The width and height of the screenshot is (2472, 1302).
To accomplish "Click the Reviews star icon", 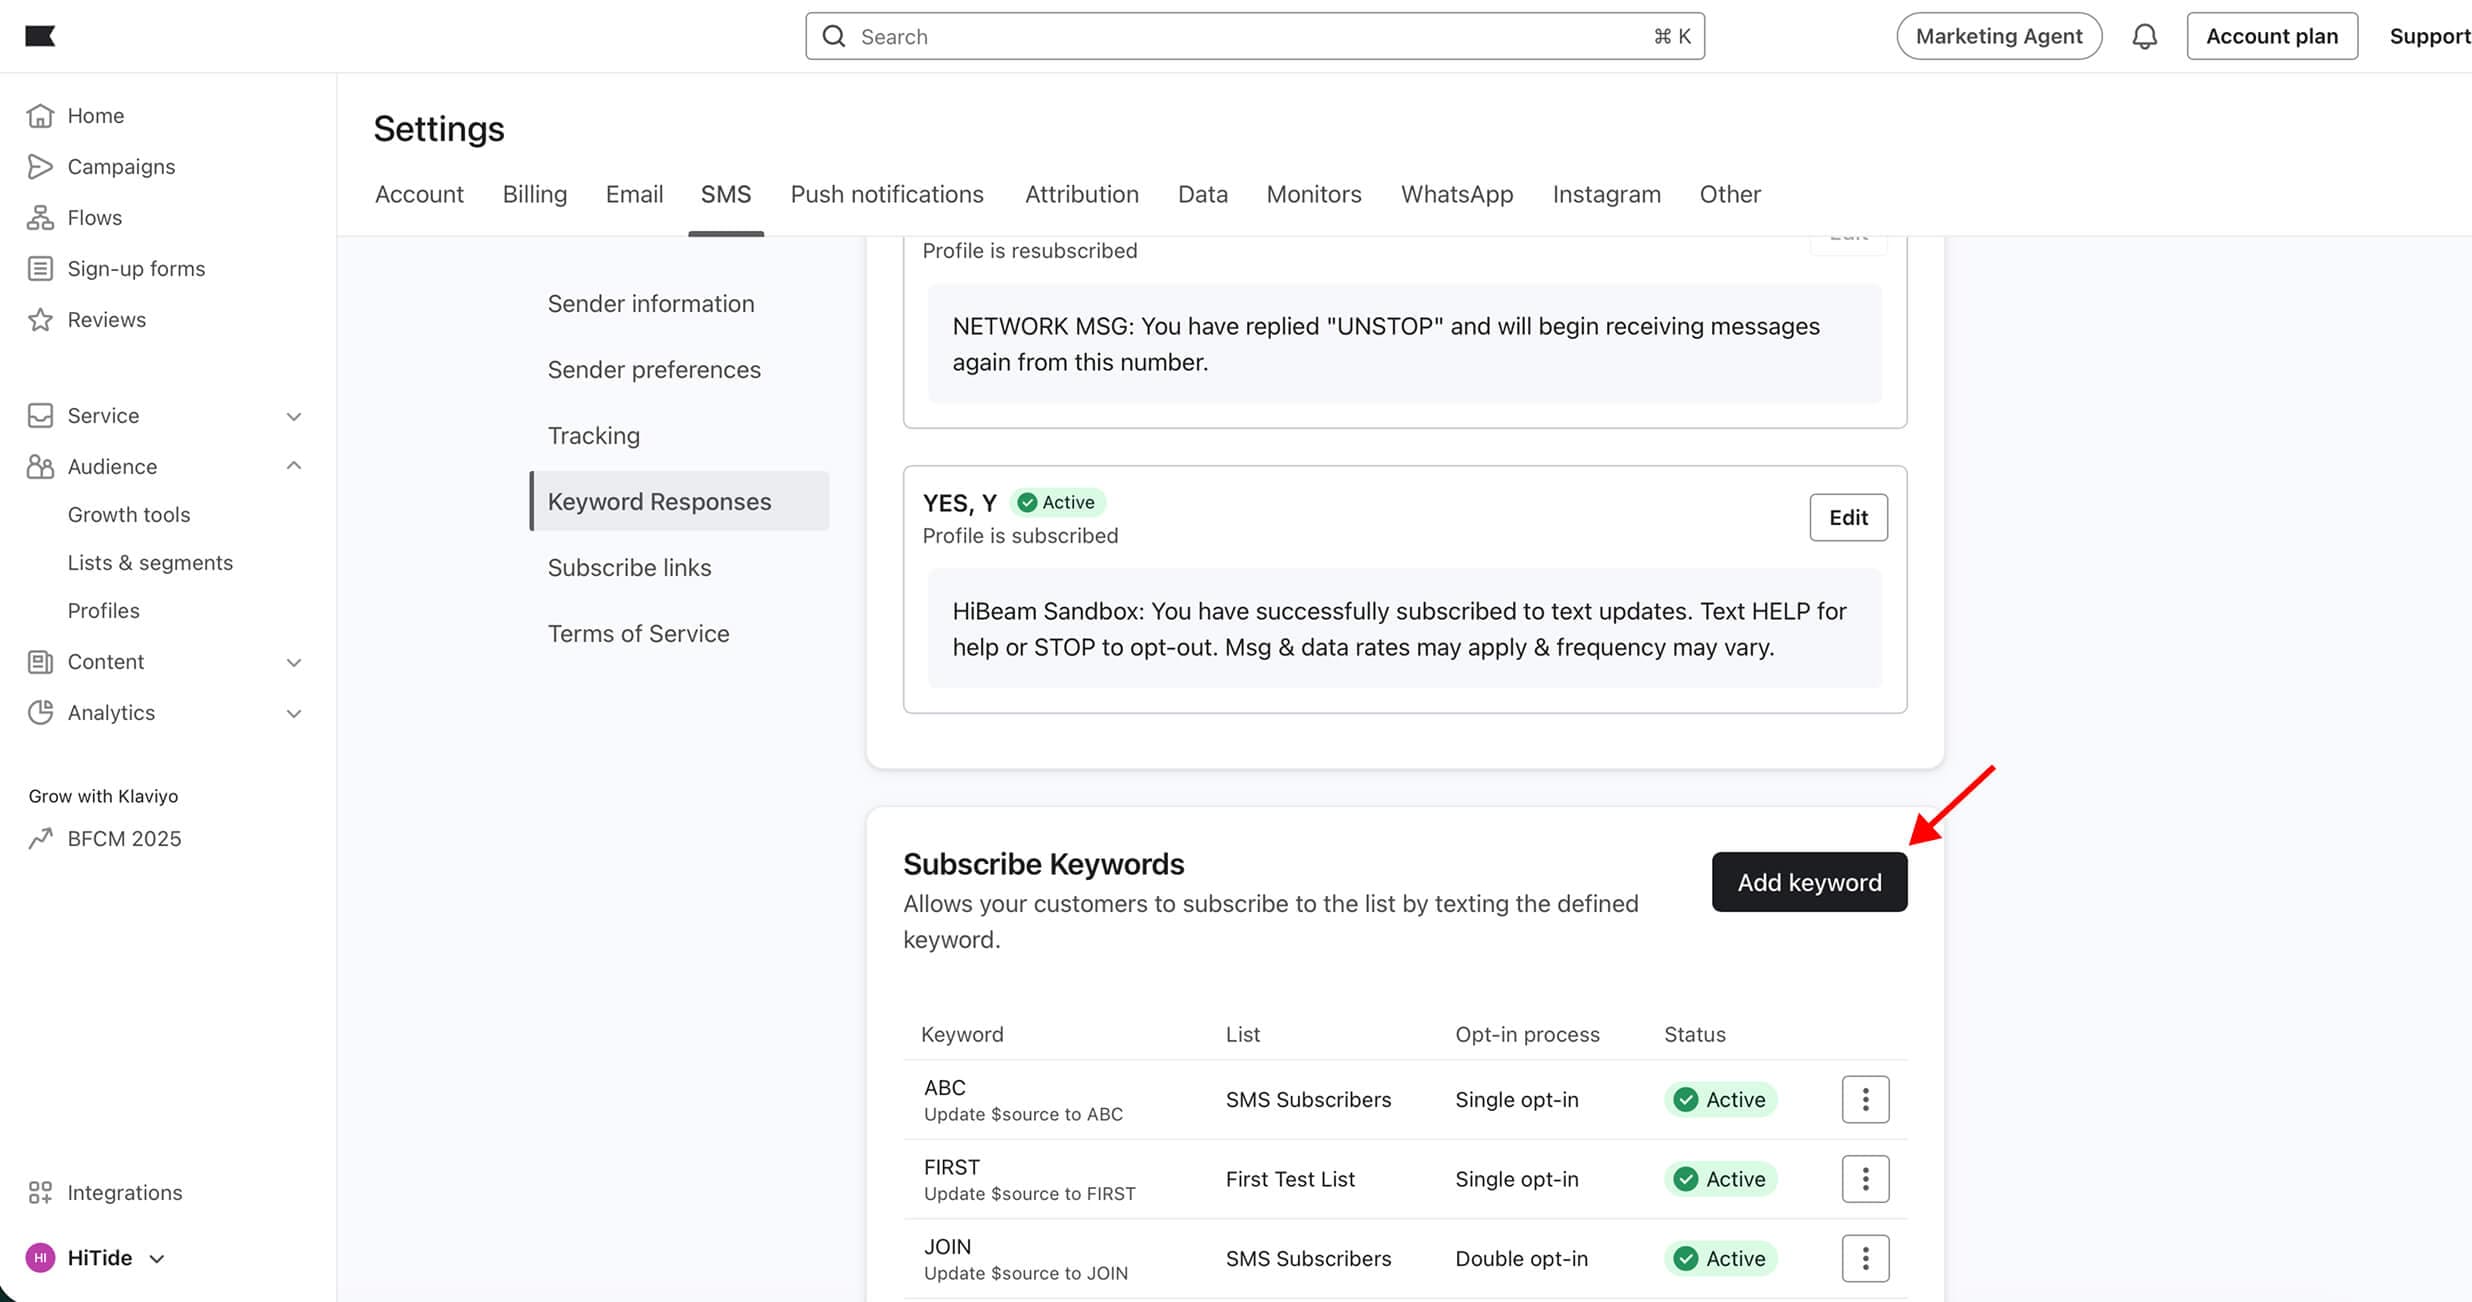I will point(40,320).
